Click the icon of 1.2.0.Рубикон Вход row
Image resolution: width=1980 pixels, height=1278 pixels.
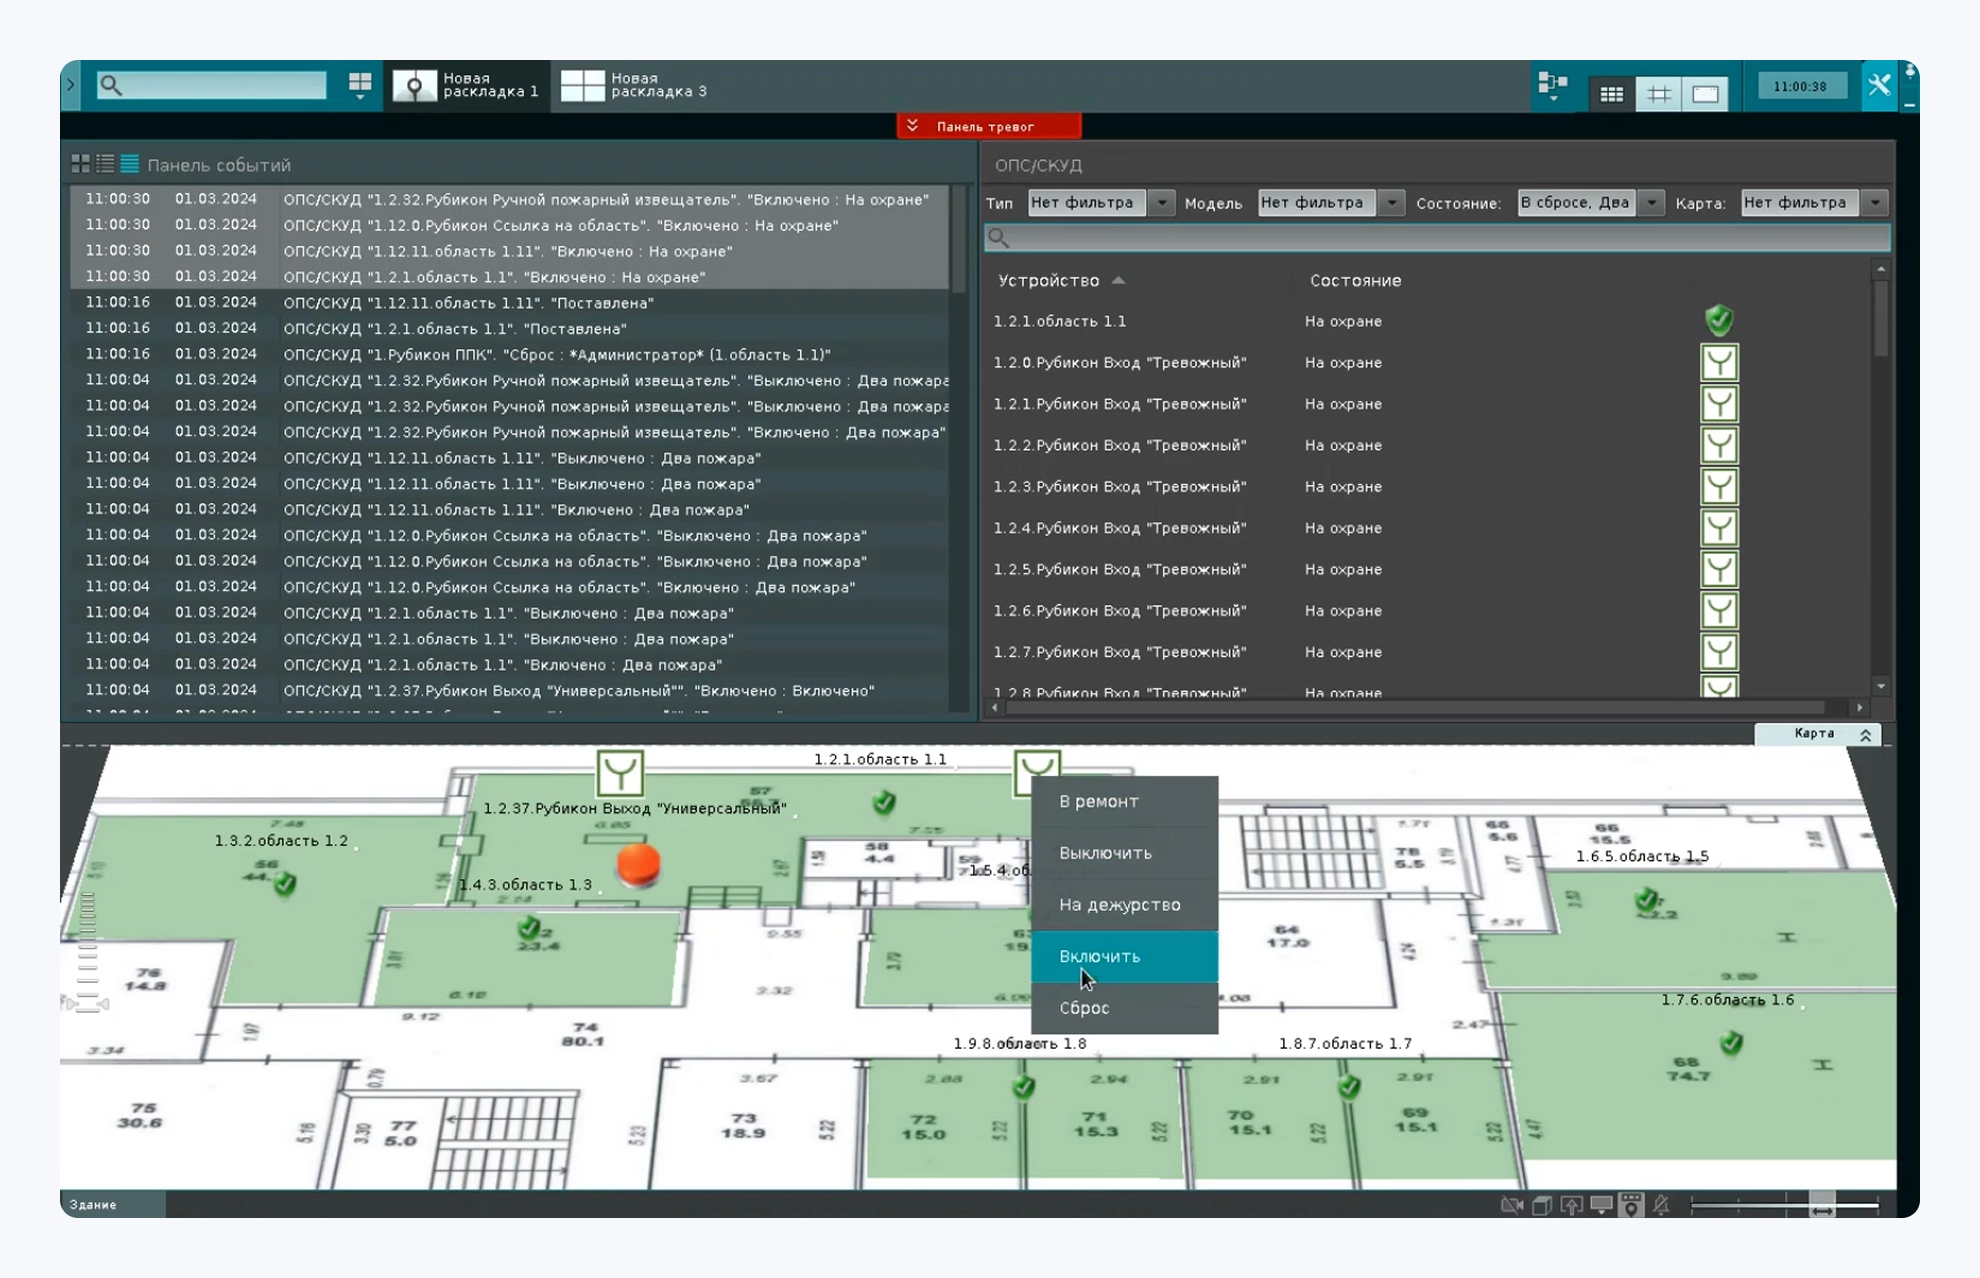tap(1719, 362)
